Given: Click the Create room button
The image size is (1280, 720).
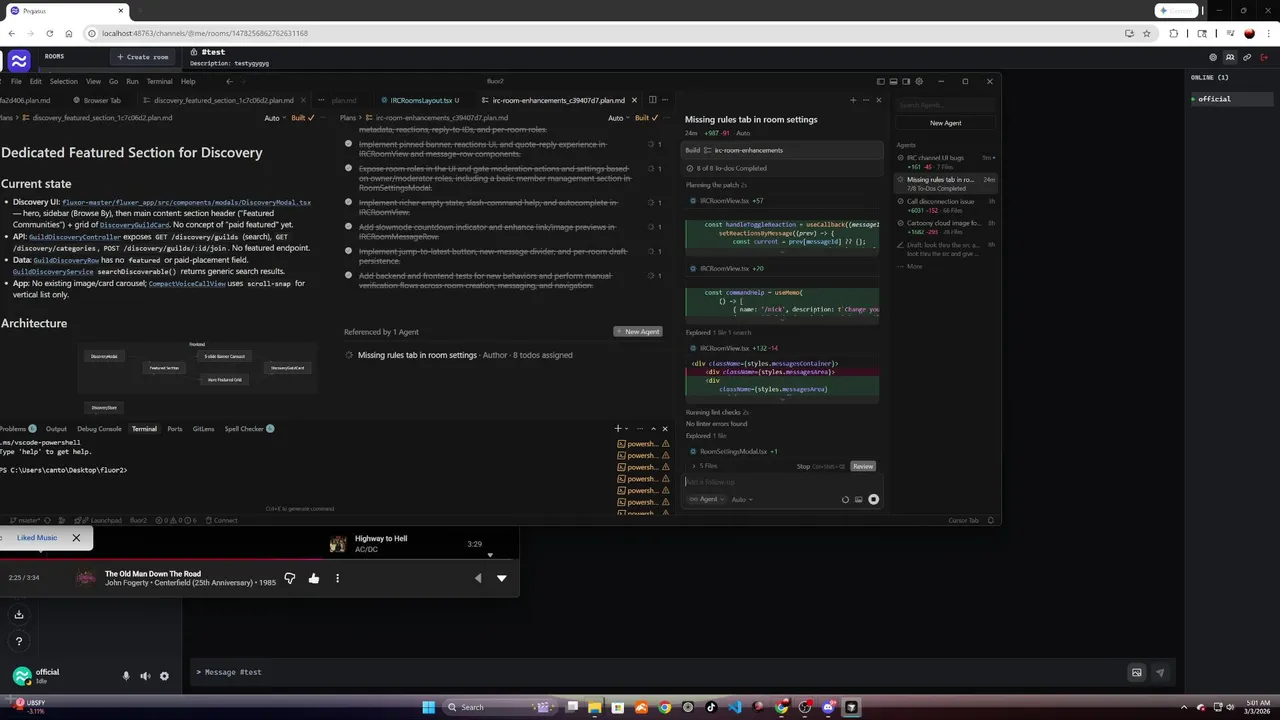Looking at the screenshot, I should tap(143, 57).
